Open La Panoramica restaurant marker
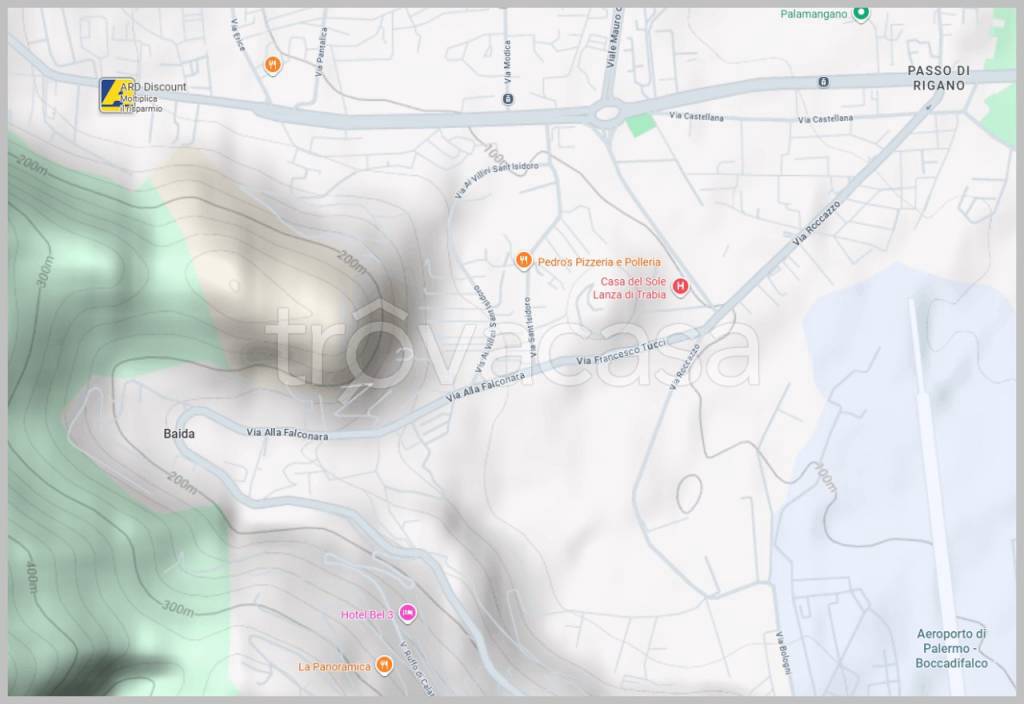The height and width of the screenshot is (704, 1024). click(x=384, y=666)
